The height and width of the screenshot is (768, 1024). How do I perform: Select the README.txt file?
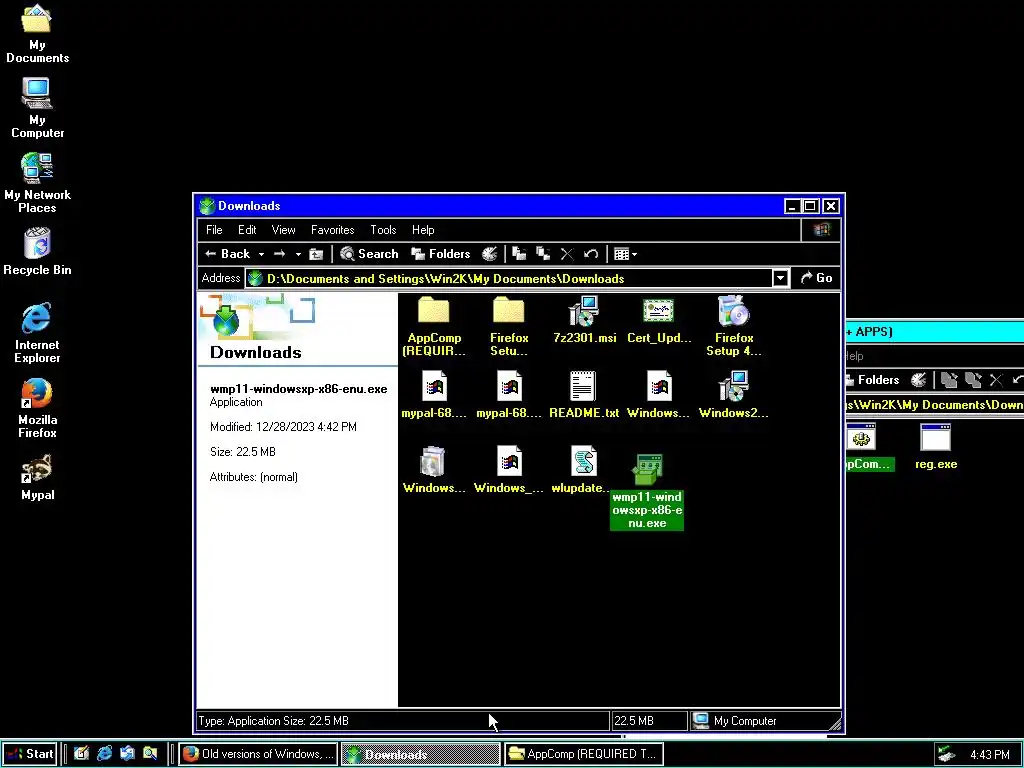pyautogui.click(x=584, y=394)
